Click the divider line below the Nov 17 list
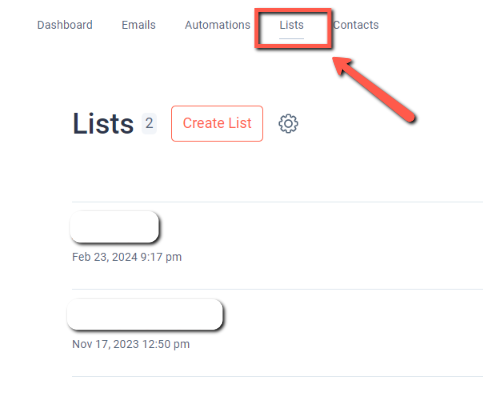Viewport: 483px width, 416px height. pos(277,376)
